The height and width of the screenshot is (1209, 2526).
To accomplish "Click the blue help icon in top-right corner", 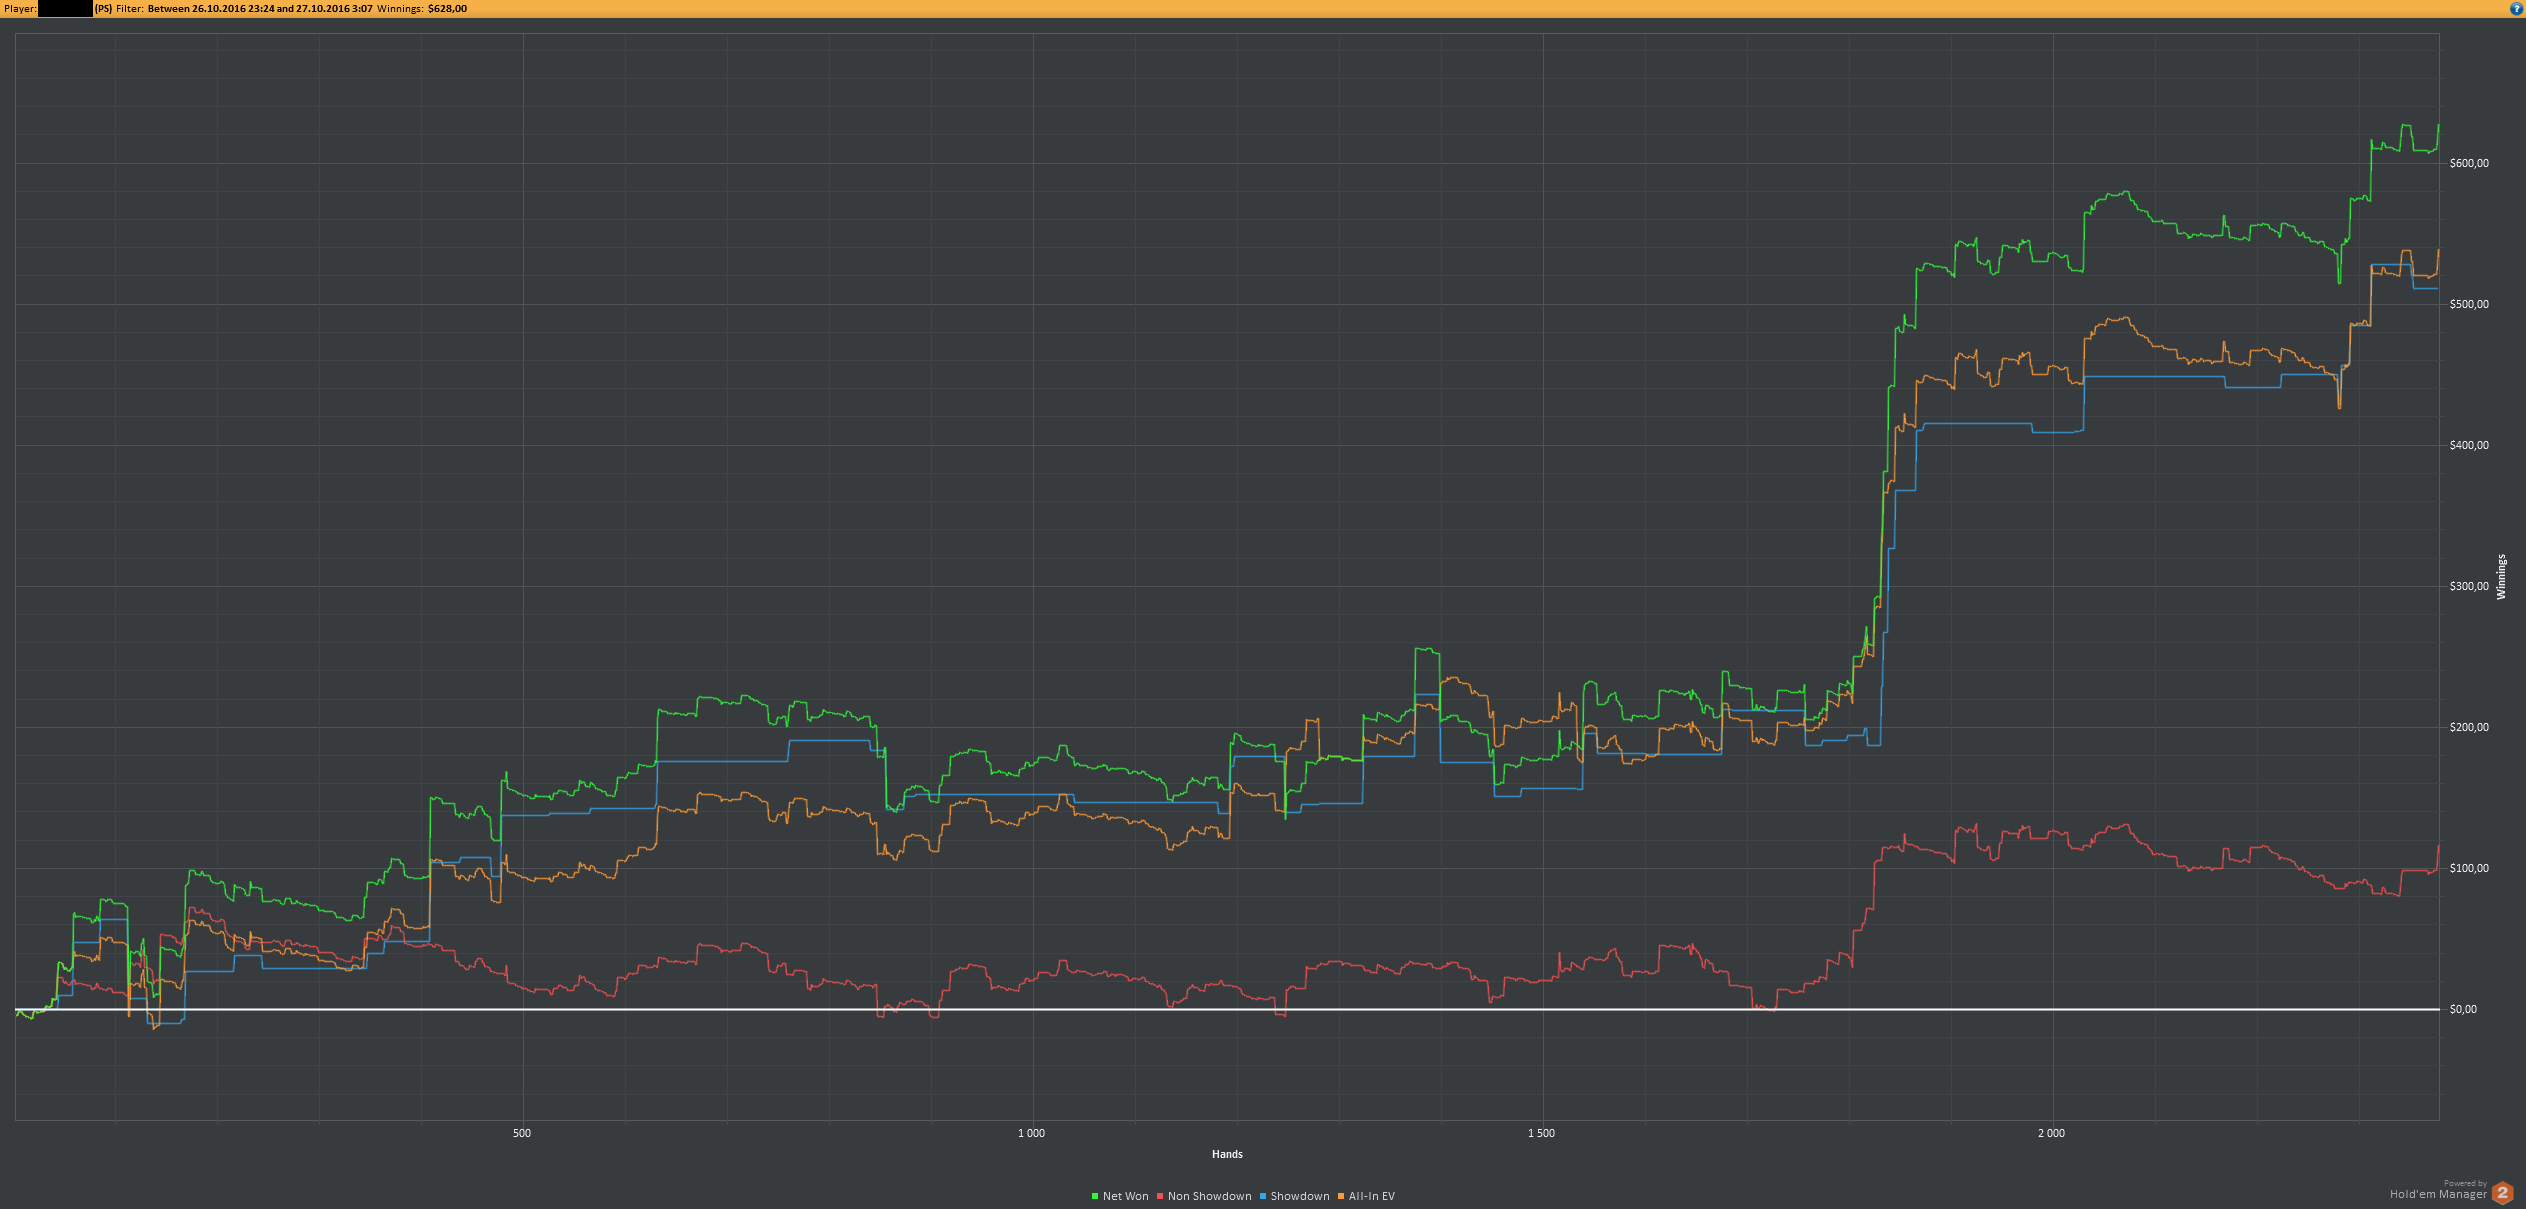I will click(2516, 9).
